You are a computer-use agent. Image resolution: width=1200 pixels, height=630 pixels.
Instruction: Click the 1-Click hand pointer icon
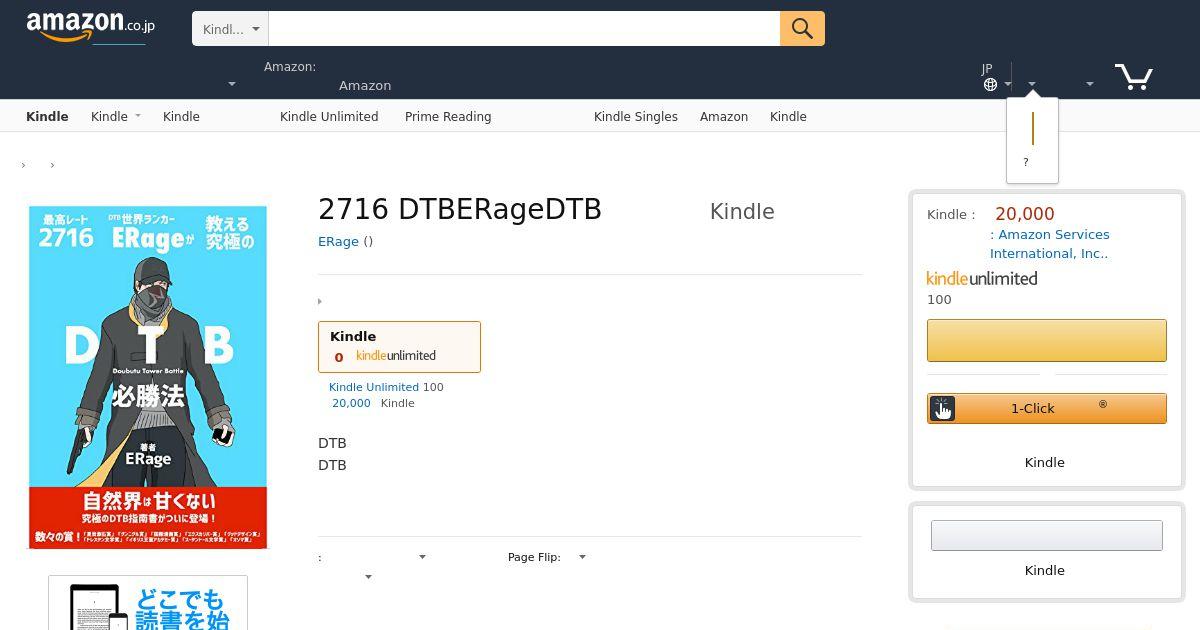tap(942, 408)
